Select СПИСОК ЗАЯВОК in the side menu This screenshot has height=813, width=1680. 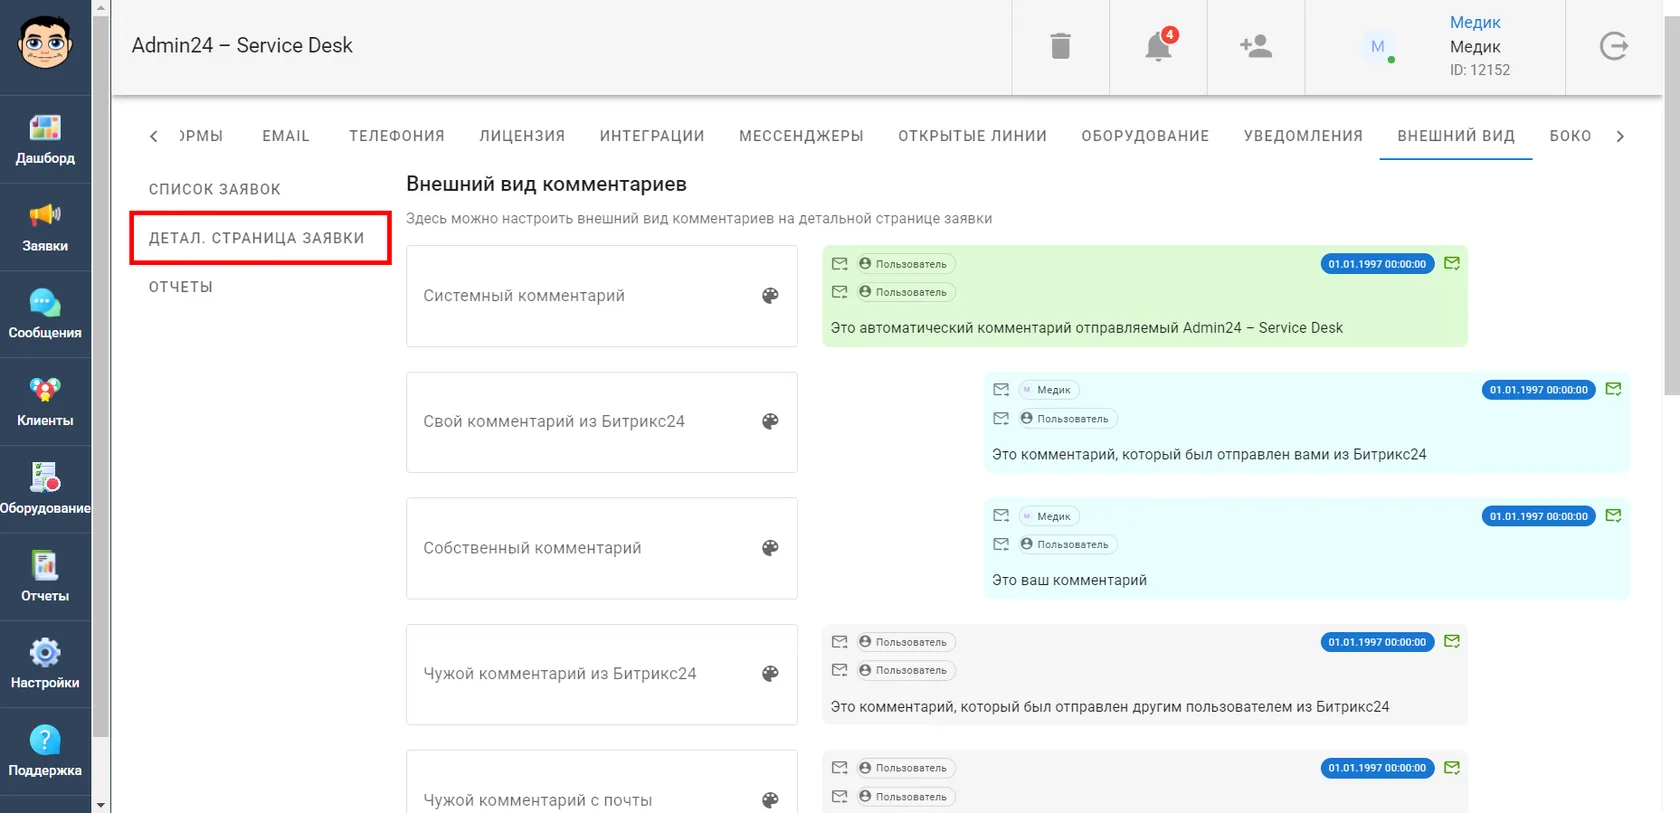215,189
